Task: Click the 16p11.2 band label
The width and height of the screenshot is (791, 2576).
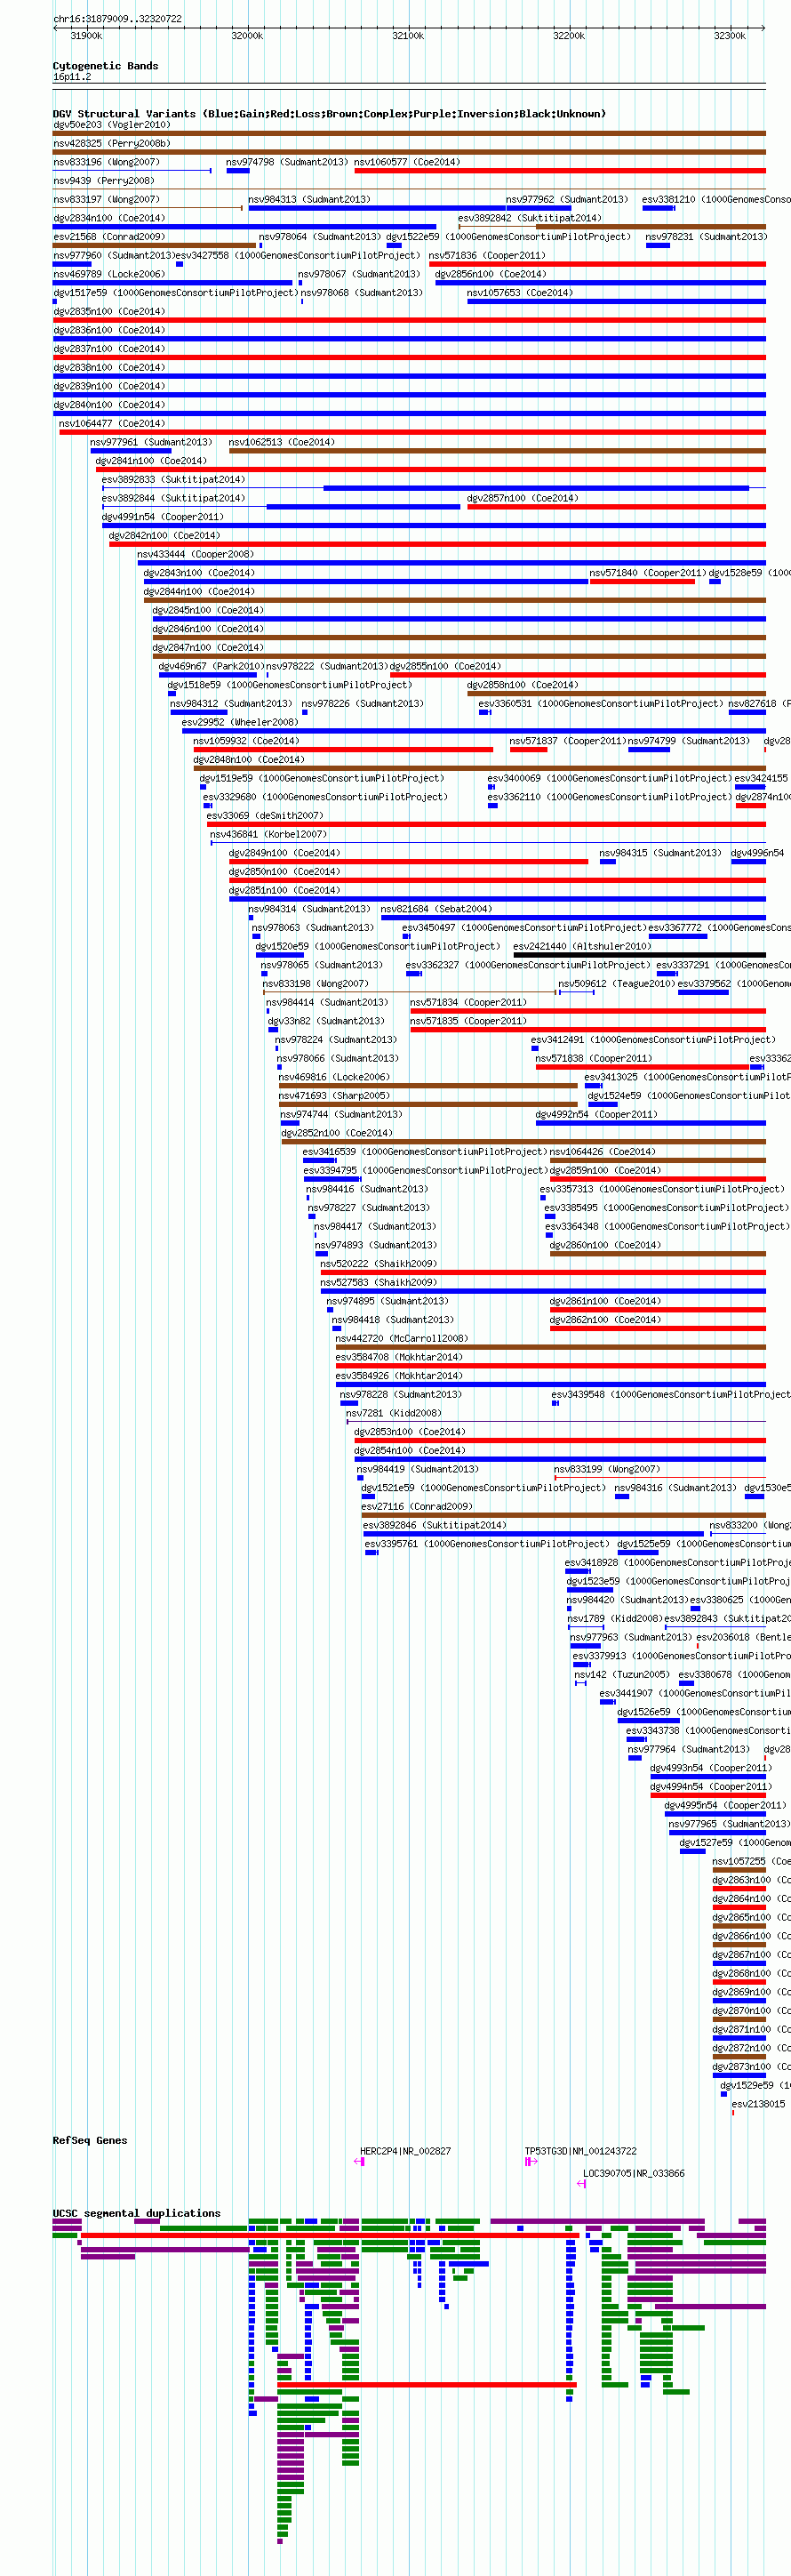Action: tap(72, 77)
